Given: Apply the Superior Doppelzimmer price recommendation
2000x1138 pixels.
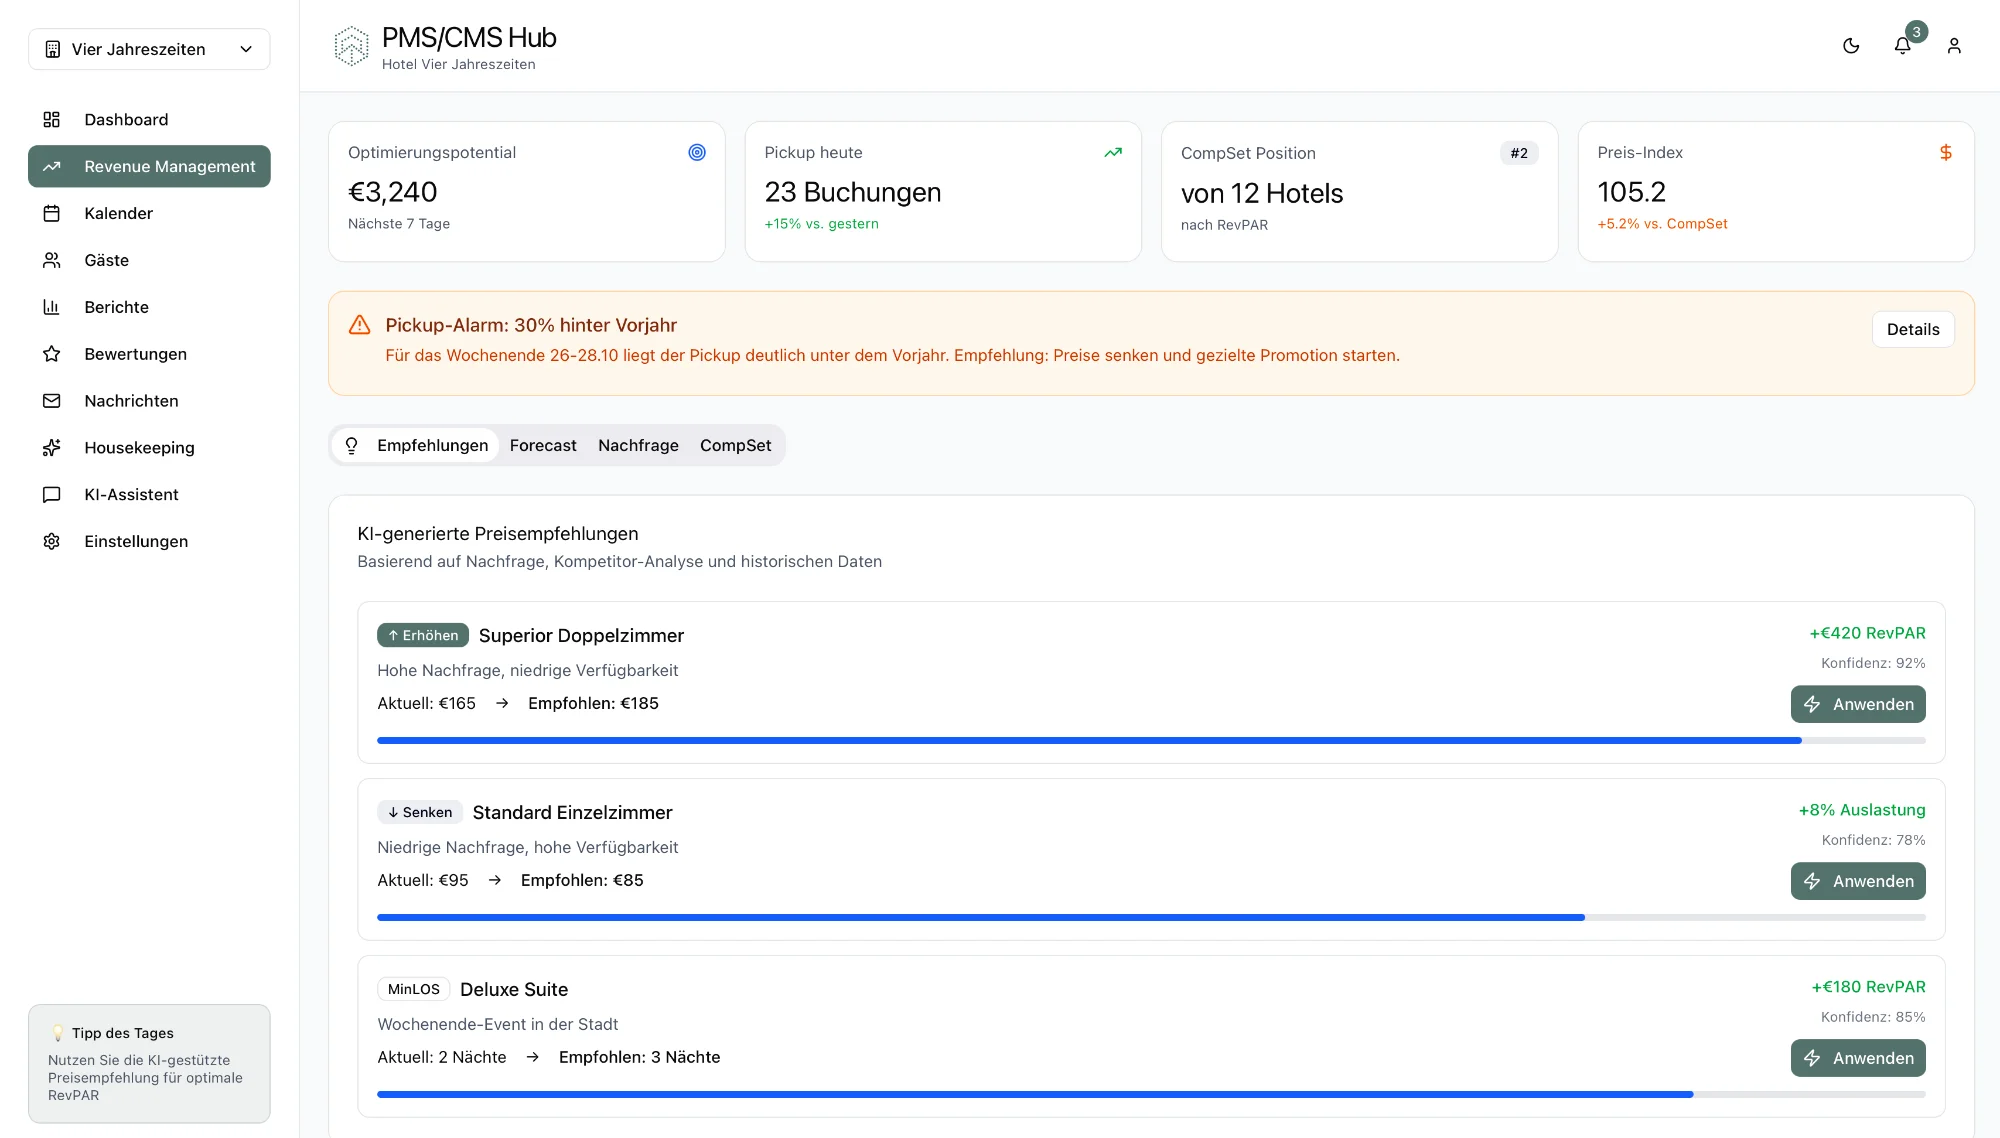Looking at the screenshot, I should pos(1857,704).
